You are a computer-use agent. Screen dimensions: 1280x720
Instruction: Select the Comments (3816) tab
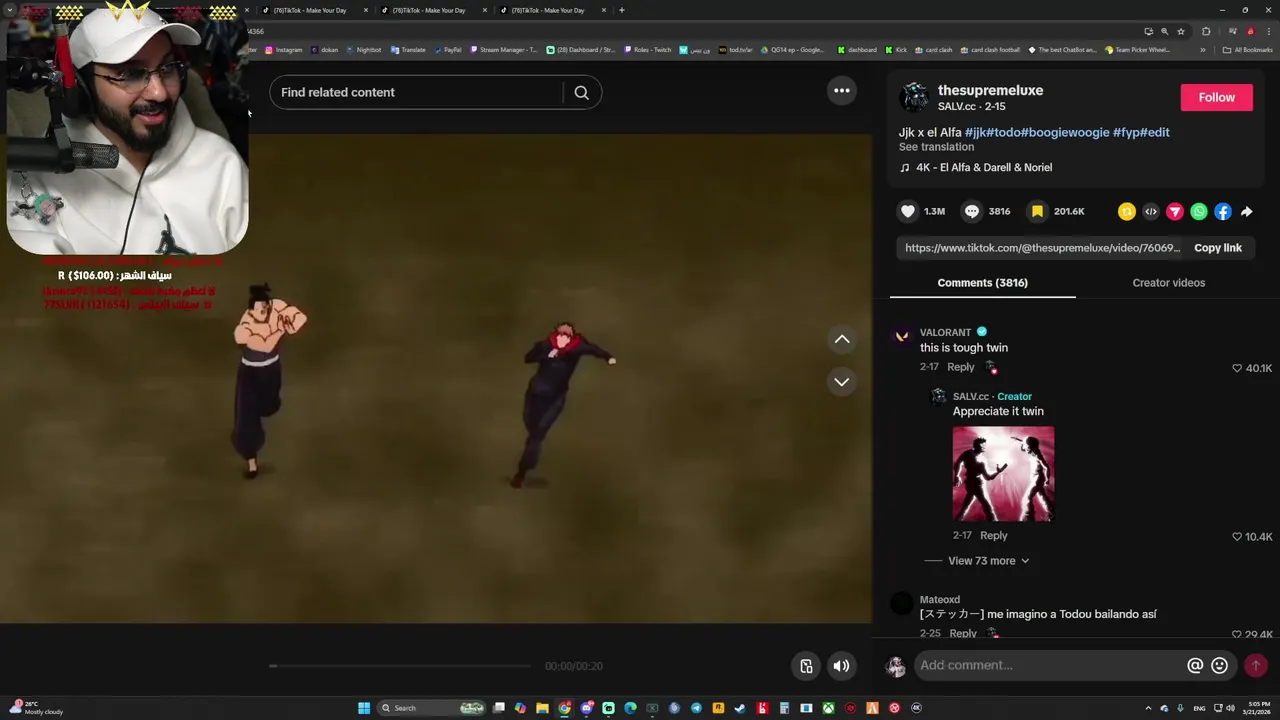tap(982, 283)
